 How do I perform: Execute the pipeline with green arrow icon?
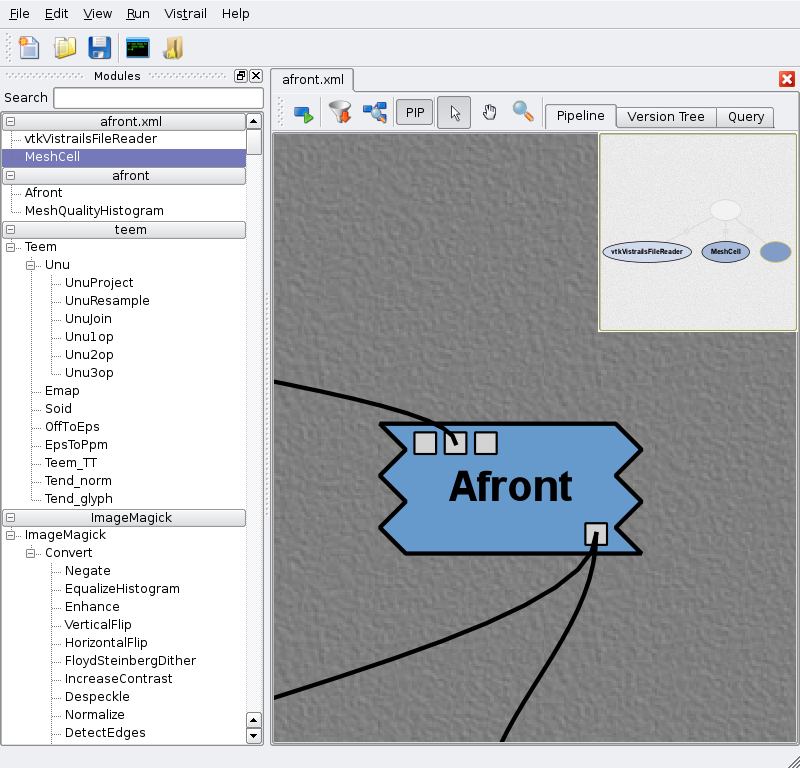[x=303, y=113]
